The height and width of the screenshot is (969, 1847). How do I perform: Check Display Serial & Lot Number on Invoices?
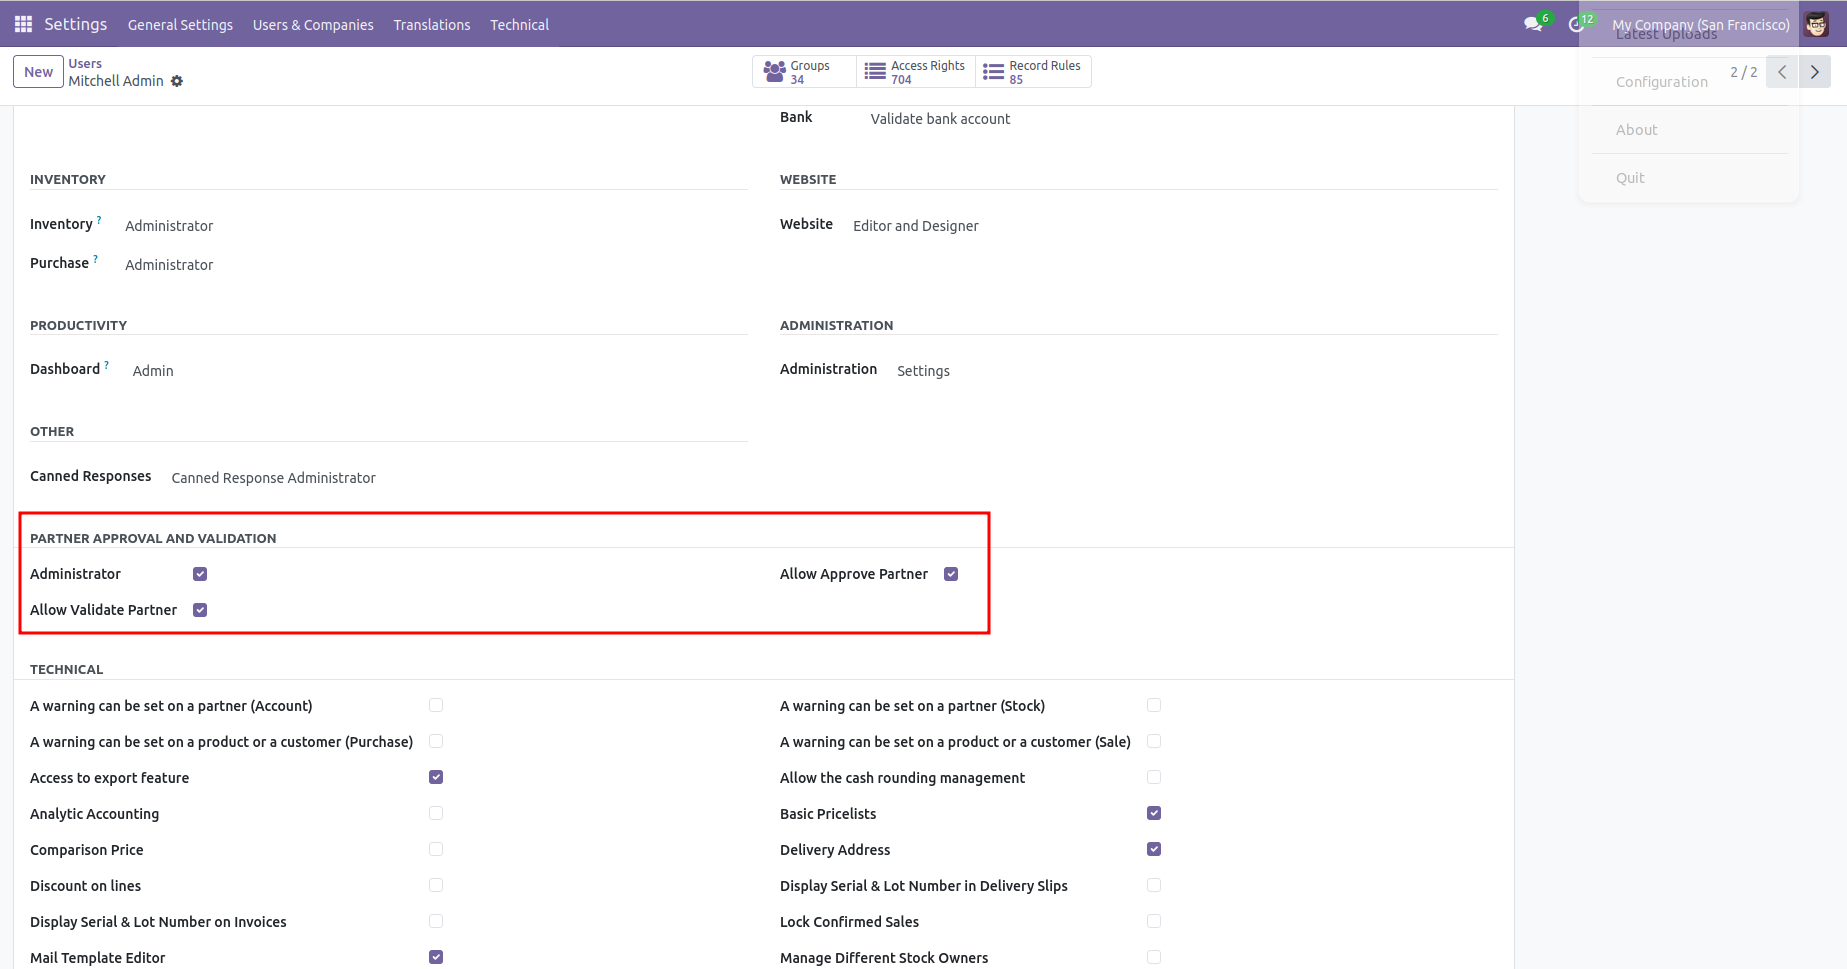(x=436, y=921)
